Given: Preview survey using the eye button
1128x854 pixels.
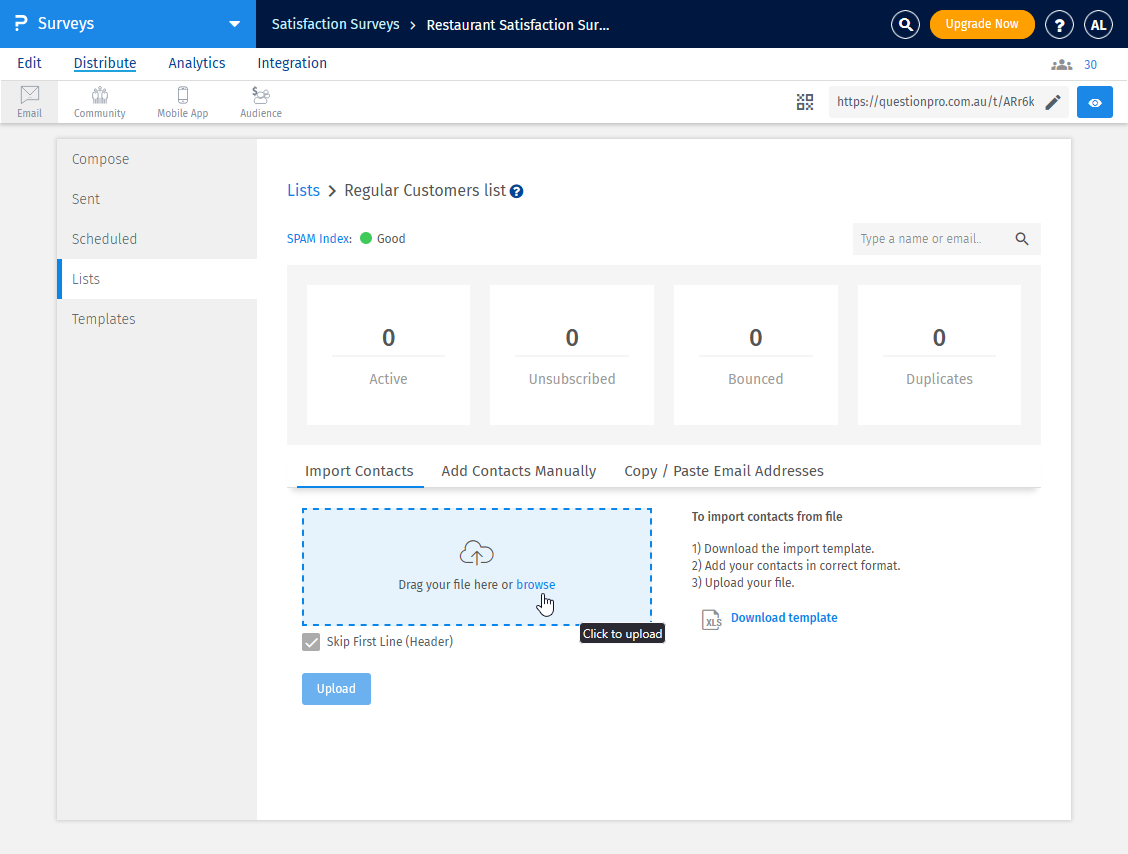Looking at the screenshot, I should pos(1095,102).
